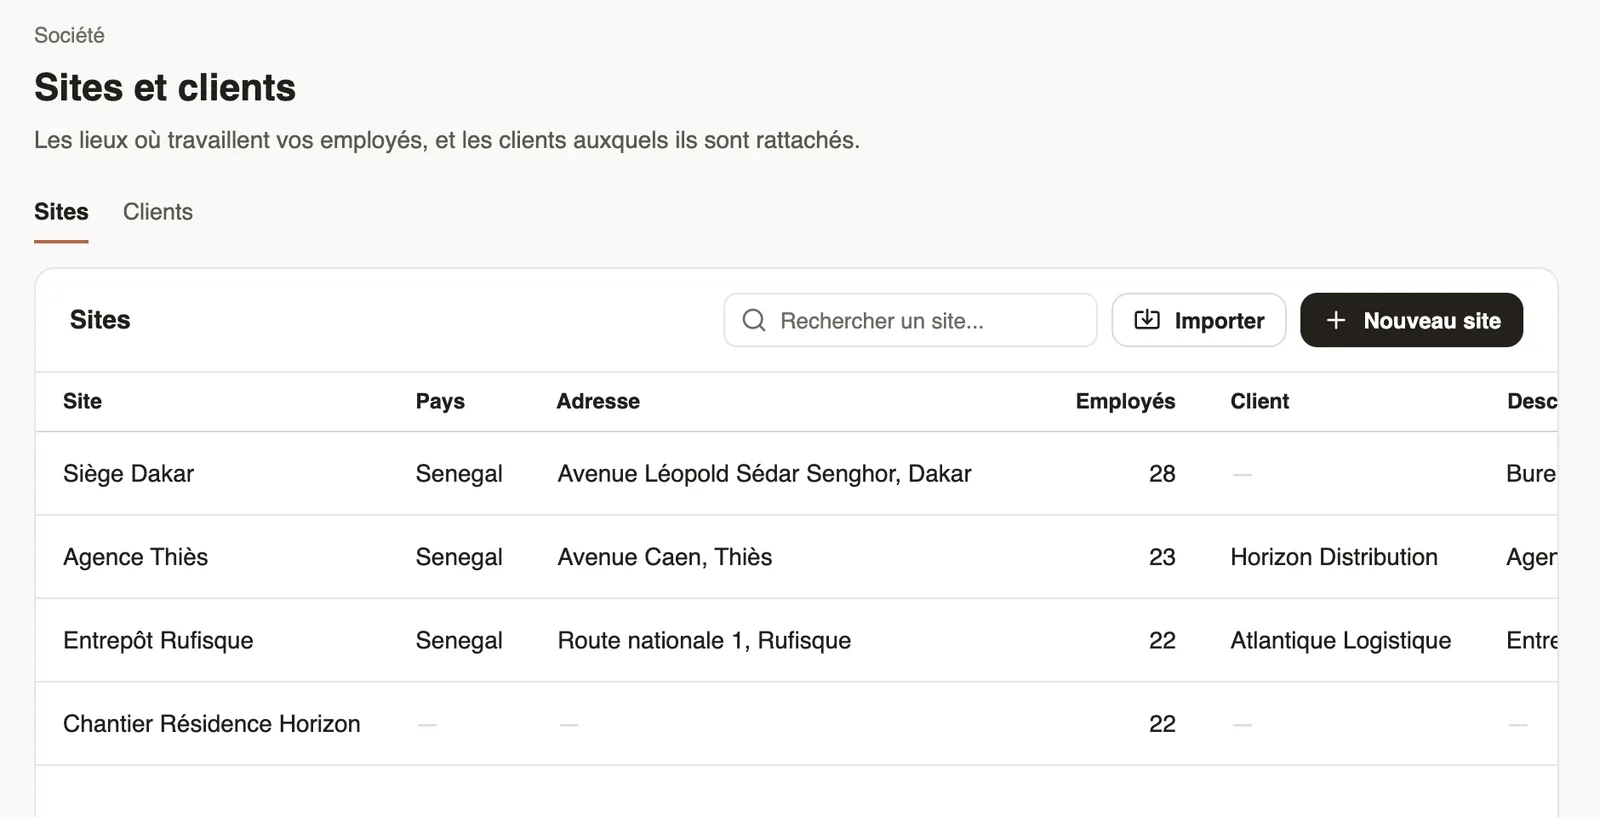Click the address Avenue Léopold Sédar Senghor, Dakar
The width and height of the screenshot is (1600, 817).
click(x=764, y=474)
